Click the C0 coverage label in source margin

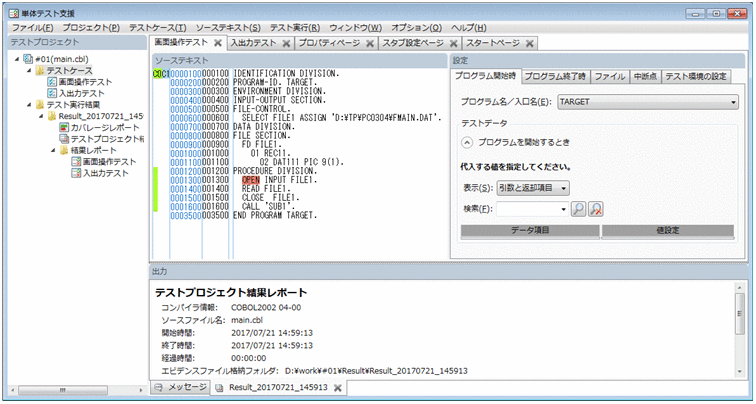[157, 73]
